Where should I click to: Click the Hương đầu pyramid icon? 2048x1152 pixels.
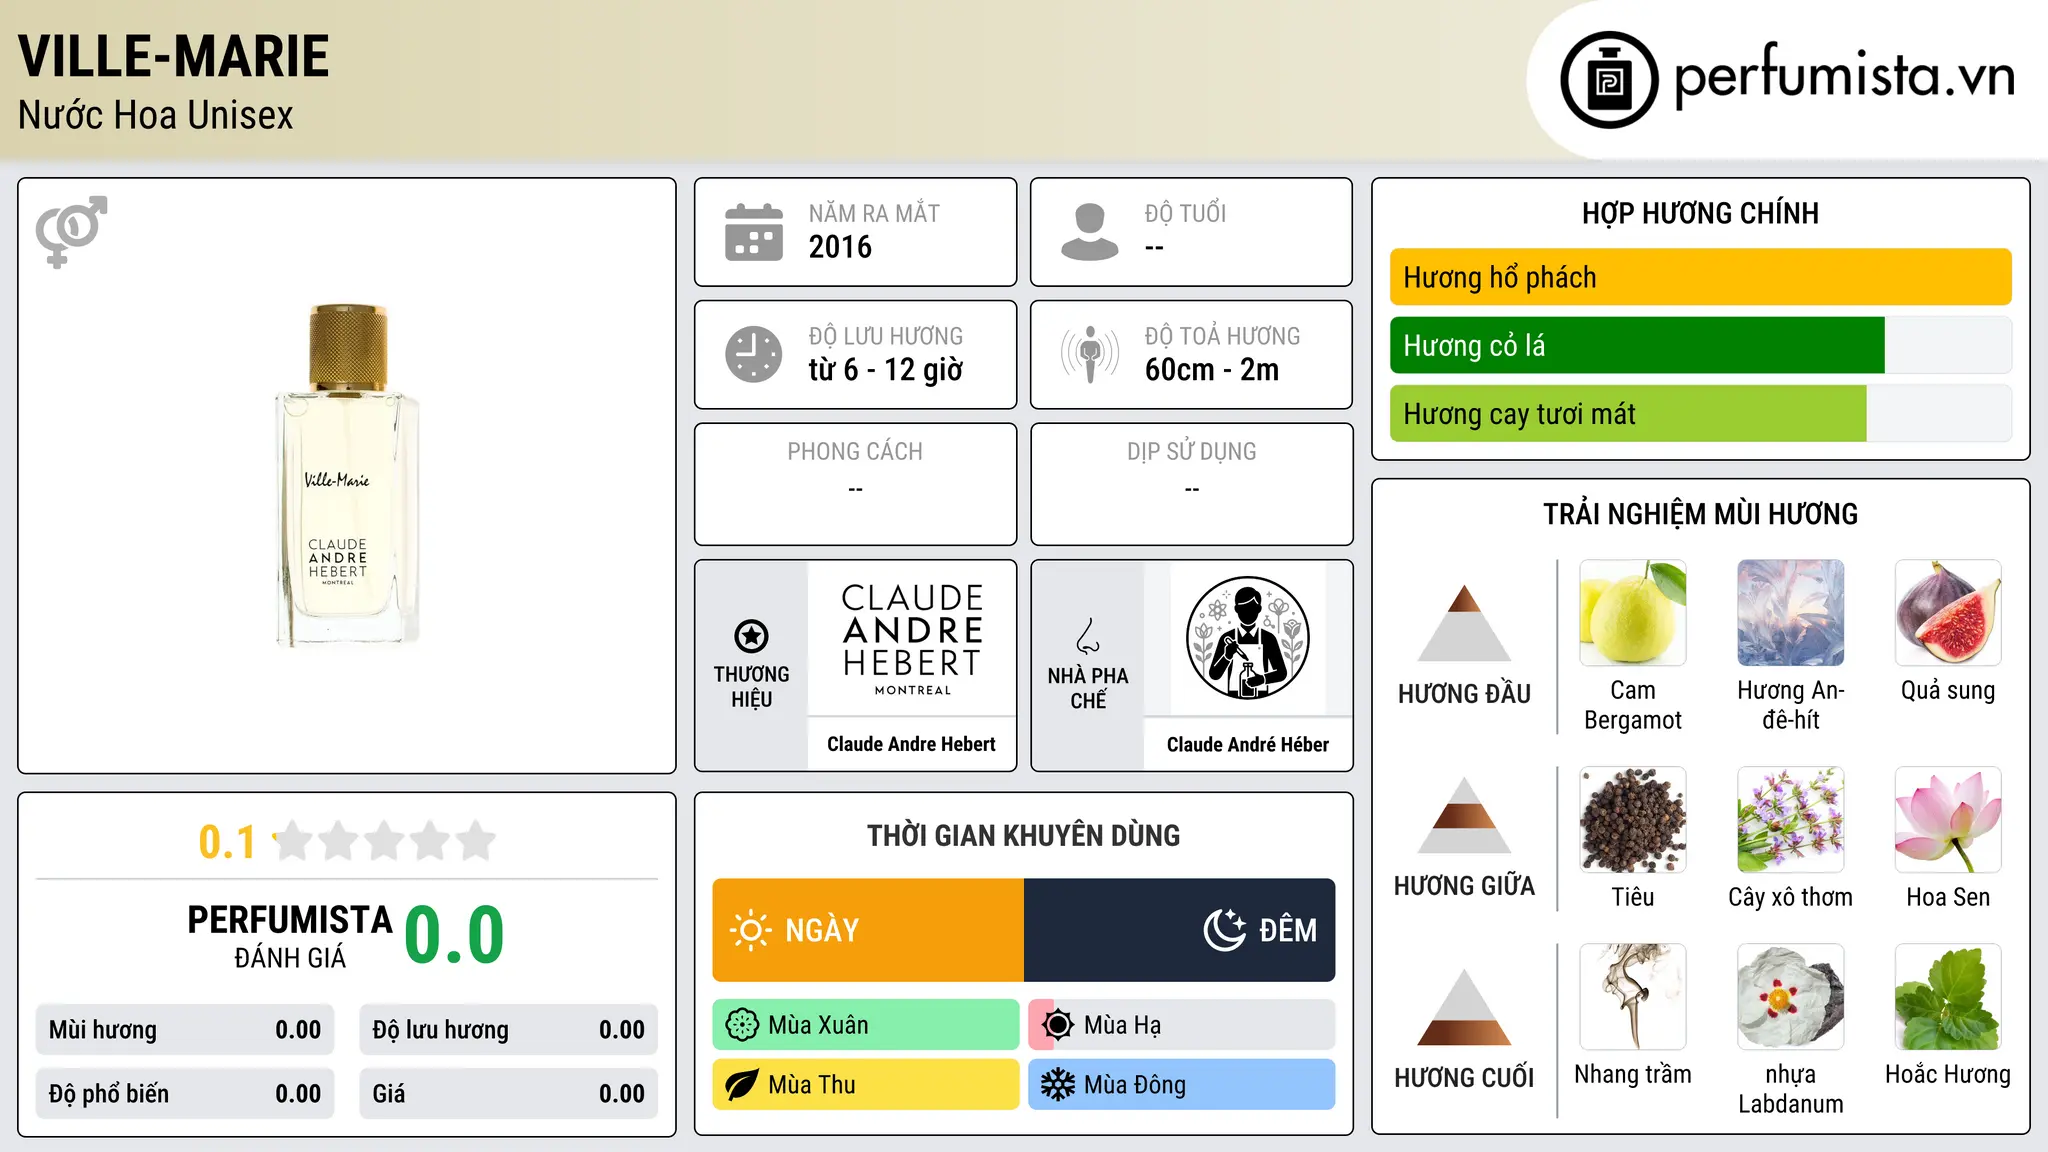coord(1464,622)
